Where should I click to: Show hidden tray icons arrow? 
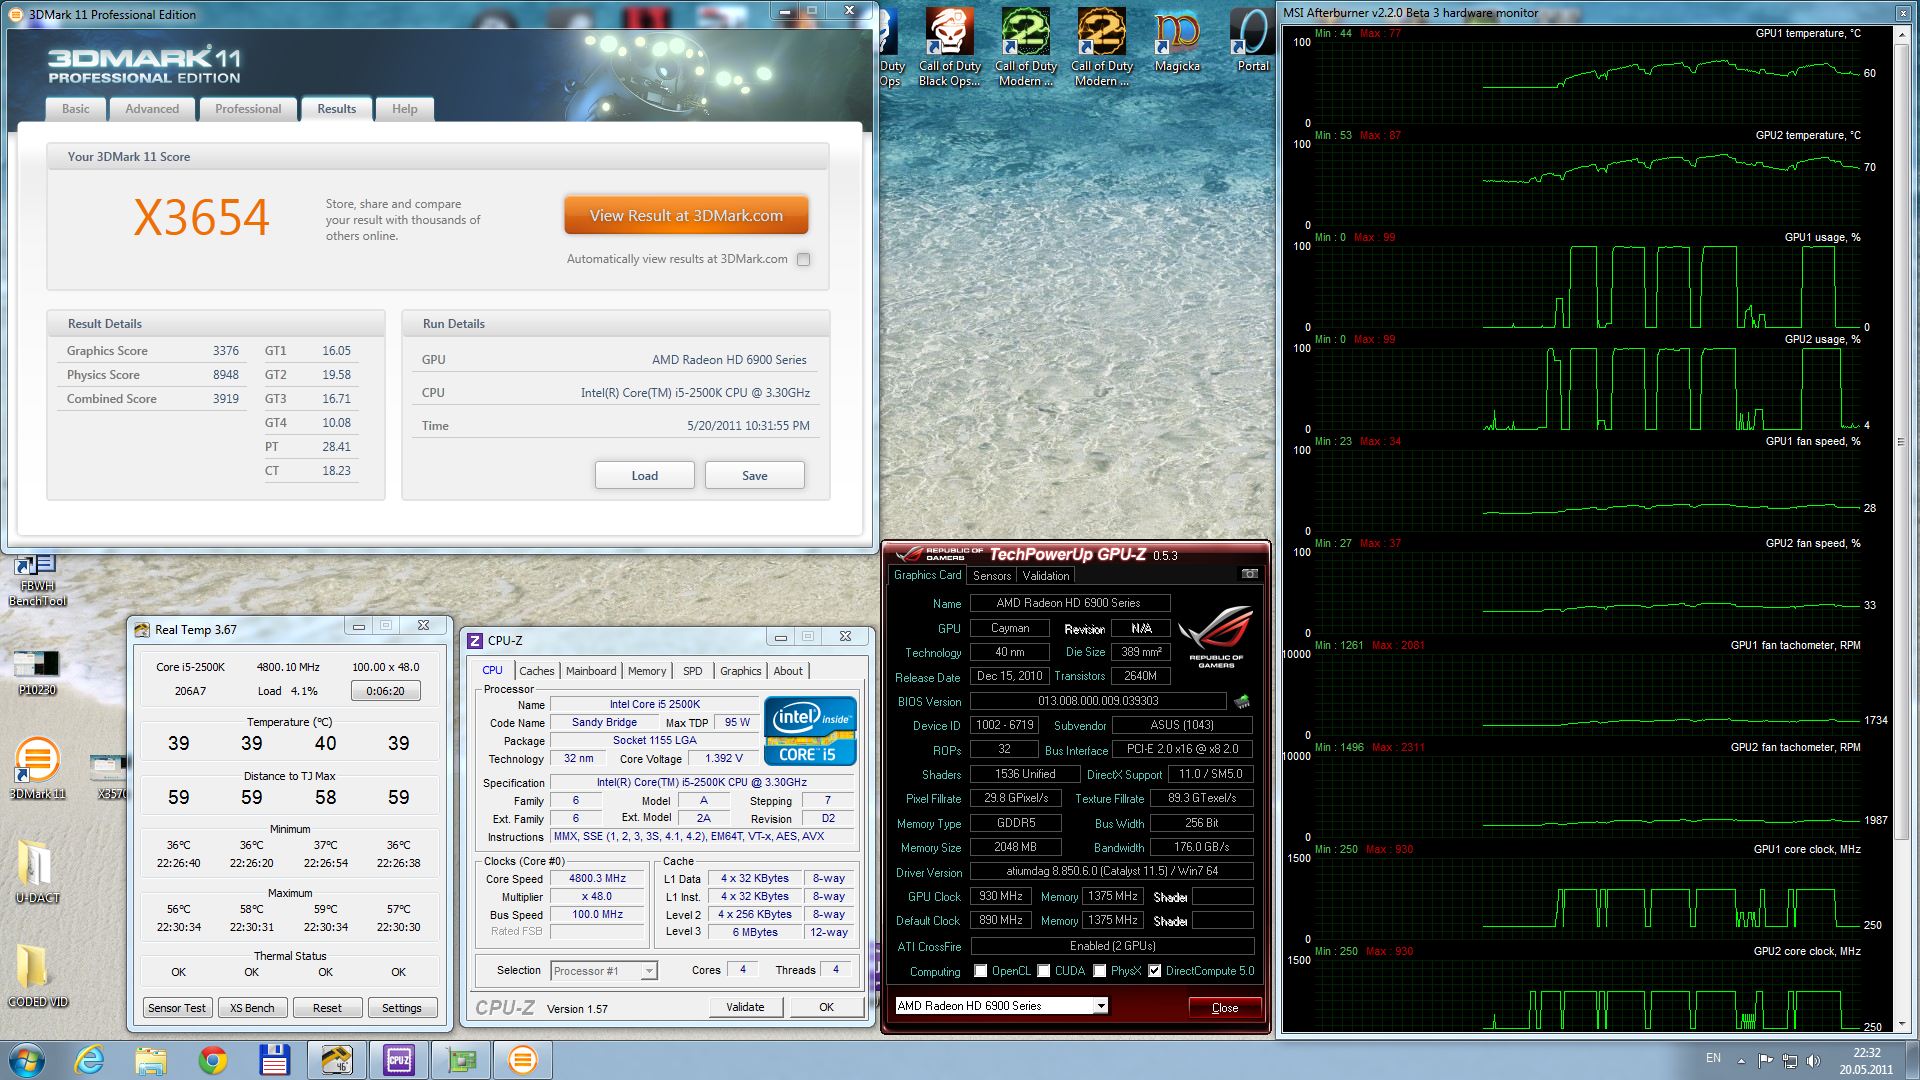coord(1741,1060)
